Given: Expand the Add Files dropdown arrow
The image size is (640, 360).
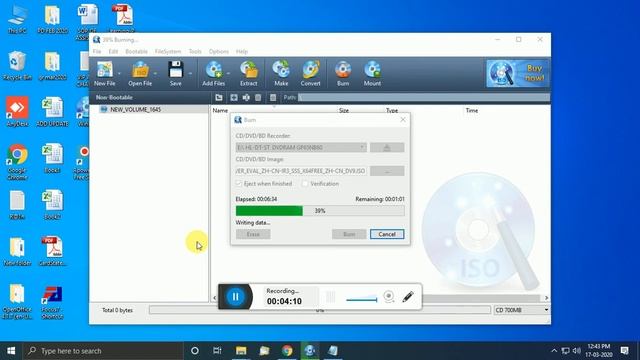Looking at the screenshot, I should (228, 73).
